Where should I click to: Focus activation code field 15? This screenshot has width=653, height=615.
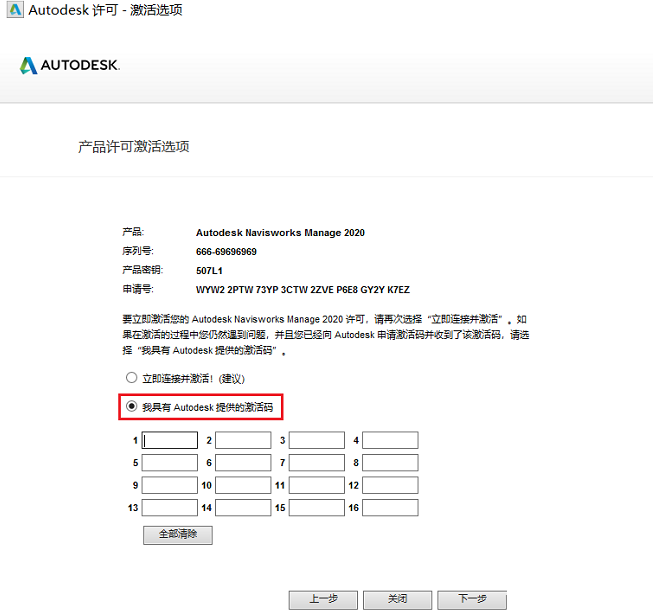(x=317, y=508)
